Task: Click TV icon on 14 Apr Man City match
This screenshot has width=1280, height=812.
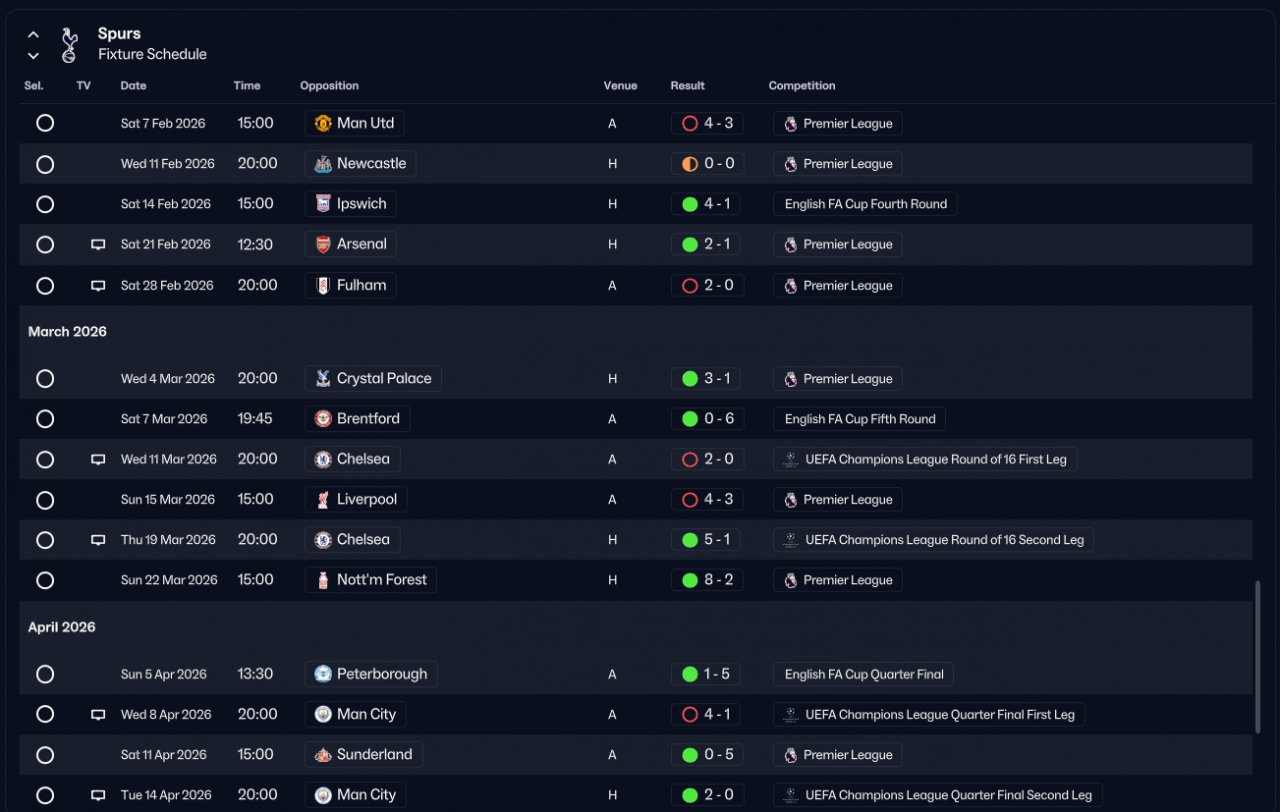Action: click(98, 796)
